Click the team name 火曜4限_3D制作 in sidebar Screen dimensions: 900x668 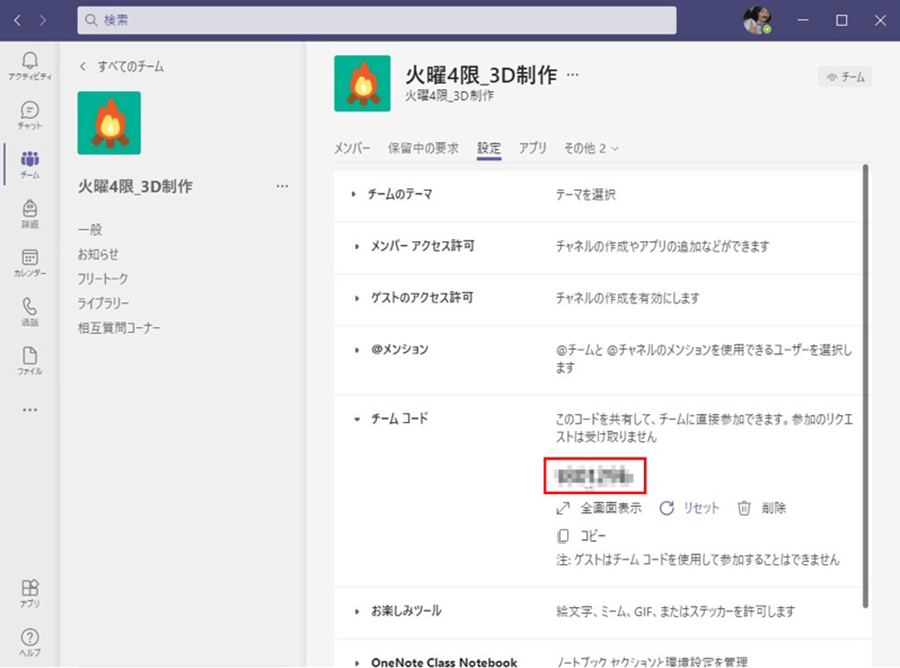coord(135,186)
